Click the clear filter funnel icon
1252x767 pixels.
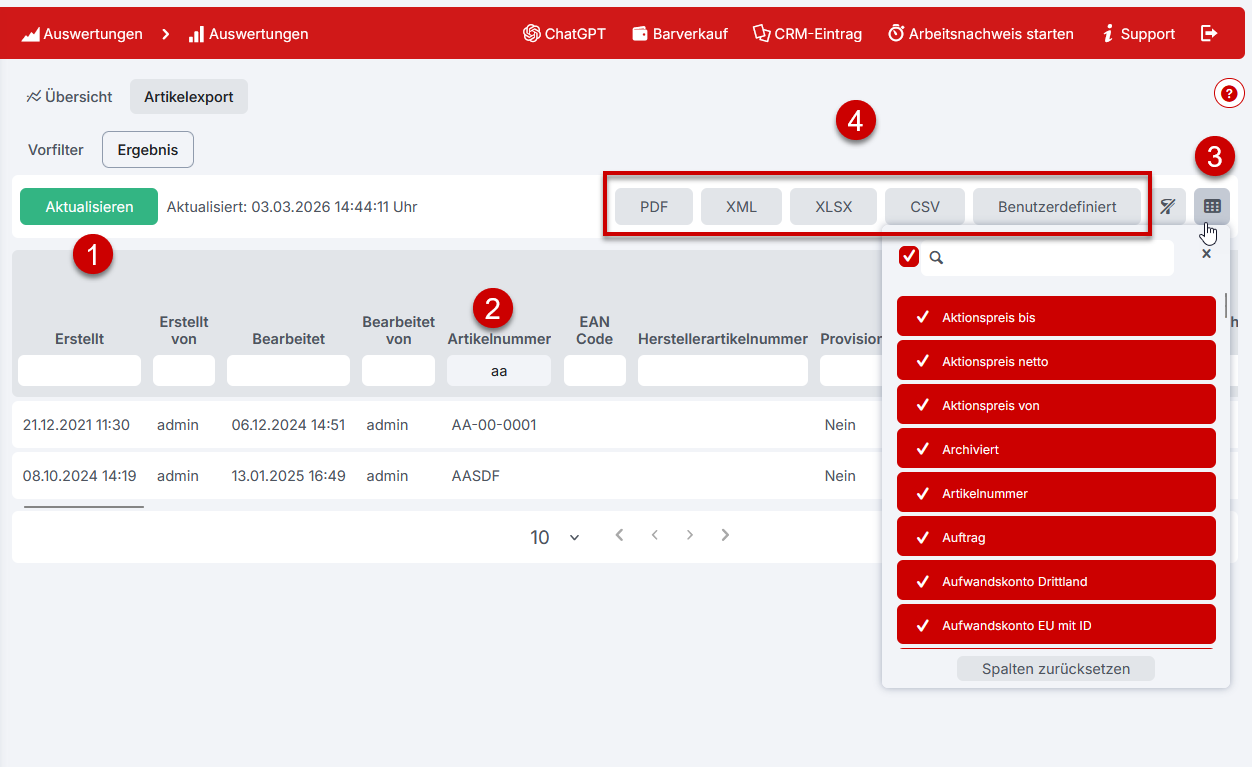pos(1167,206)
